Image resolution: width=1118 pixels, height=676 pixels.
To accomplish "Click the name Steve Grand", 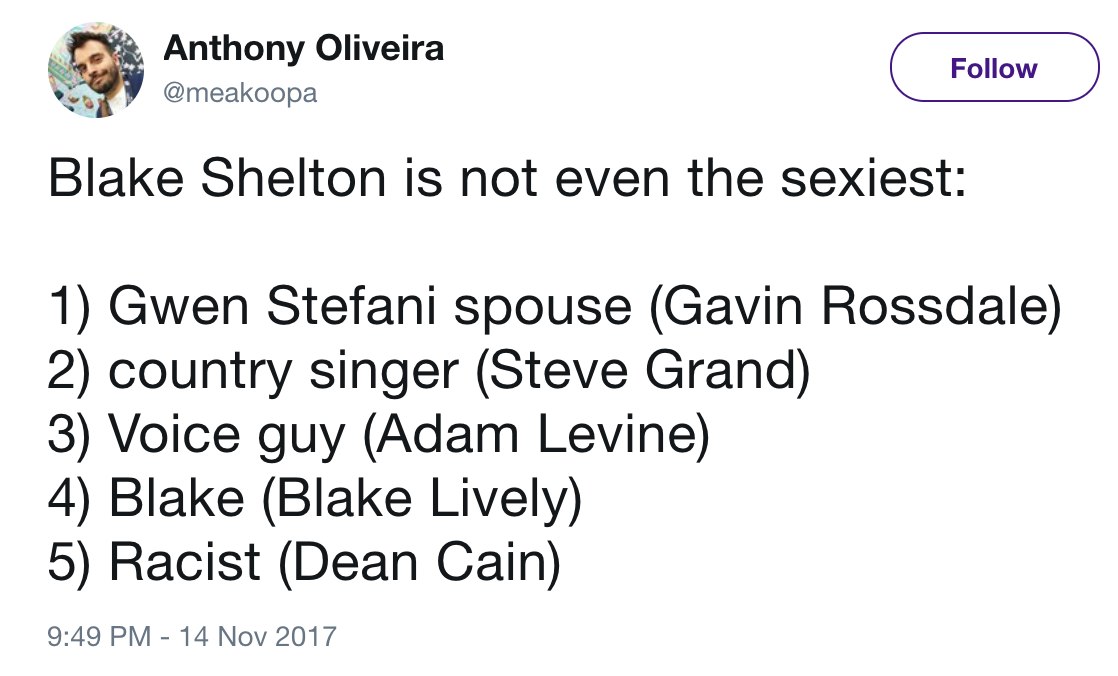I will tap(642, 371).
